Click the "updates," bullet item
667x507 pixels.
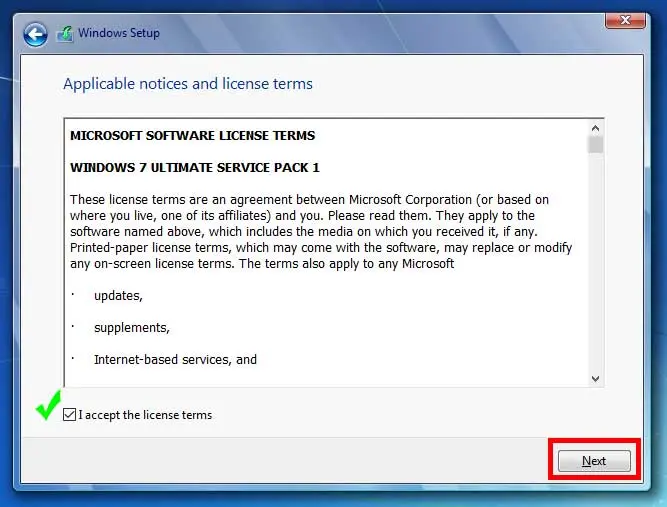119,296
